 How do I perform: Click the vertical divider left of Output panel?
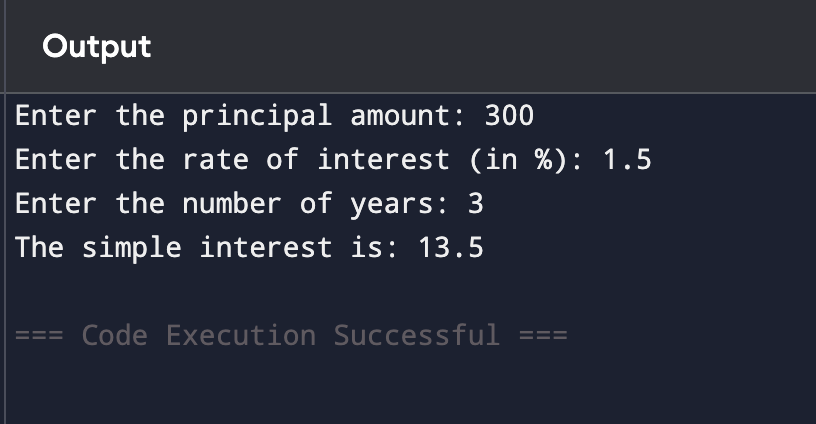click(x=5, y=212)
